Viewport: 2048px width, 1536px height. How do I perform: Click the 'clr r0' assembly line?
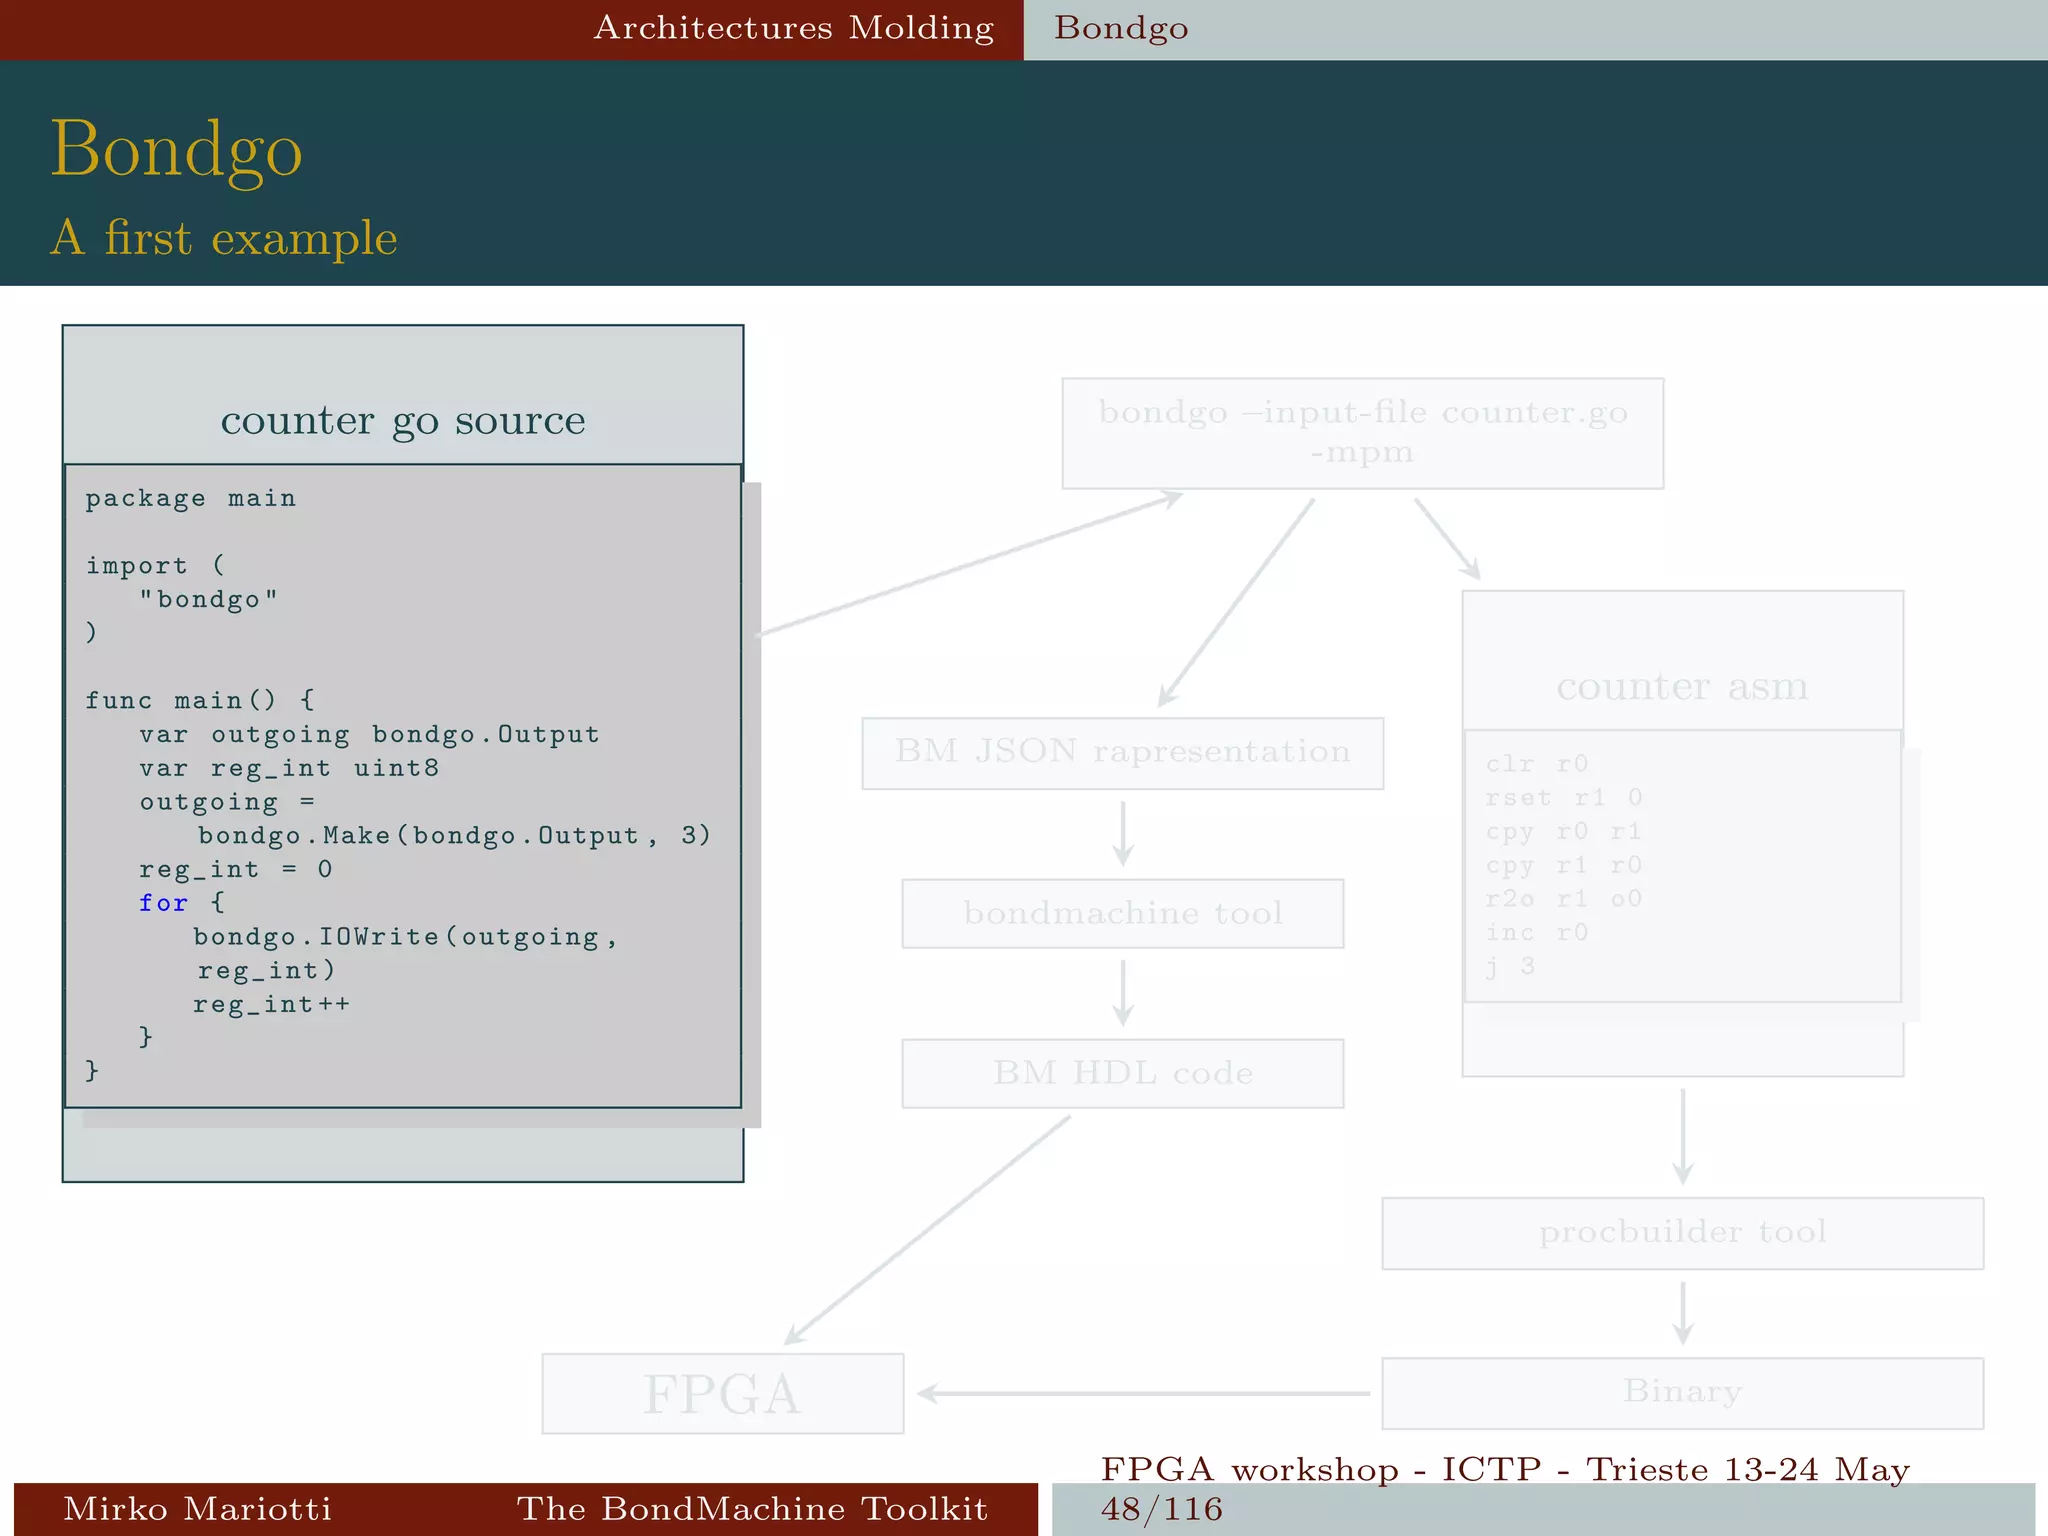[1536, 764]
